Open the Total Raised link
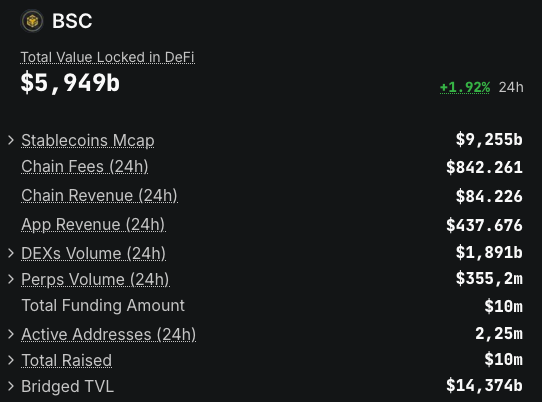Image resolution: width=542 pixels, height=402 pixels. [x=67, y=360]
